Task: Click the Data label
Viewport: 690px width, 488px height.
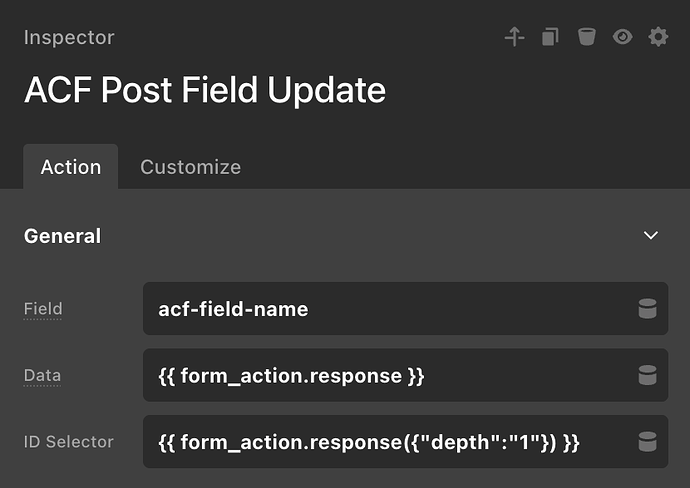Action: (42, 375)
